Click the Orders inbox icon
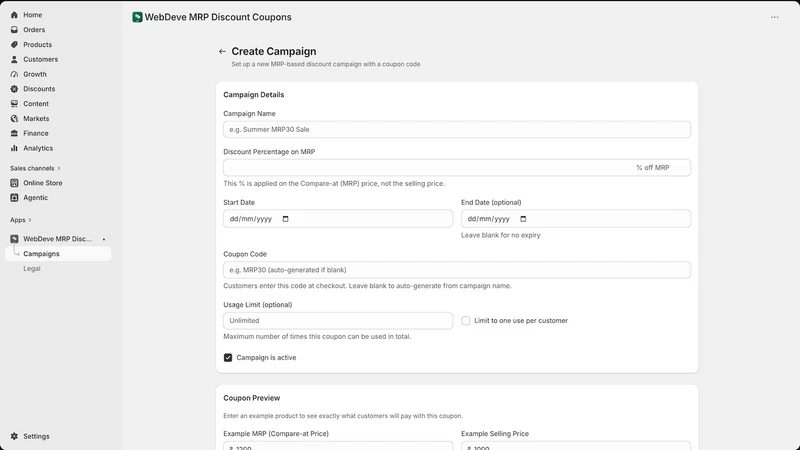 14,30
